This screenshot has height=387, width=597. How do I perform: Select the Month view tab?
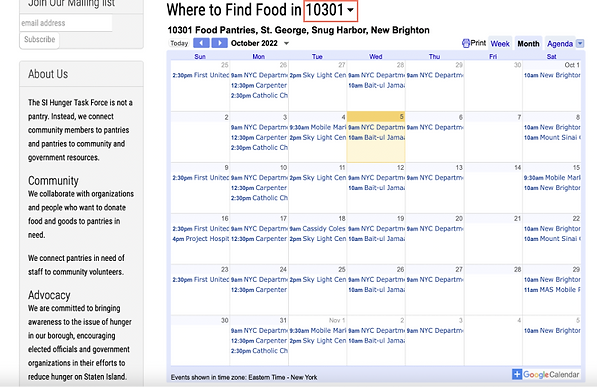(528, 44)
